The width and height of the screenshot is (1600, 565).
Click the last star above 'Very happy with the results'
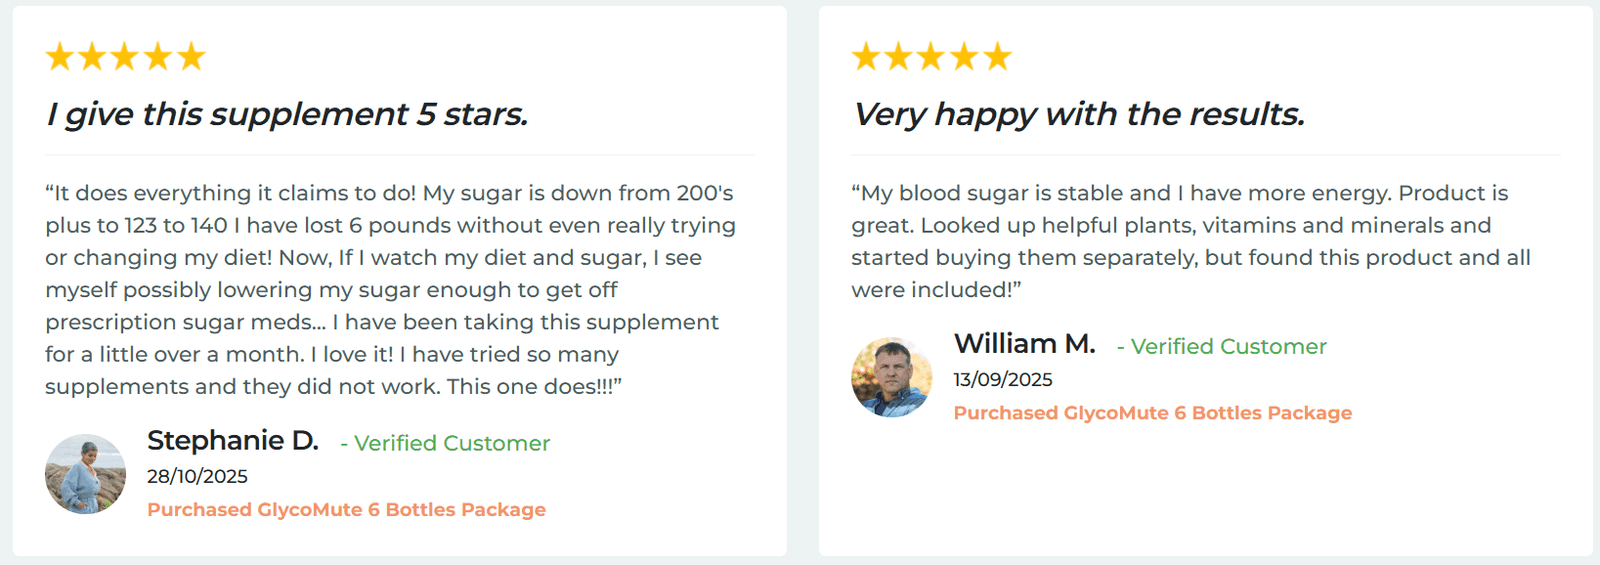click(x=997, y=57)
